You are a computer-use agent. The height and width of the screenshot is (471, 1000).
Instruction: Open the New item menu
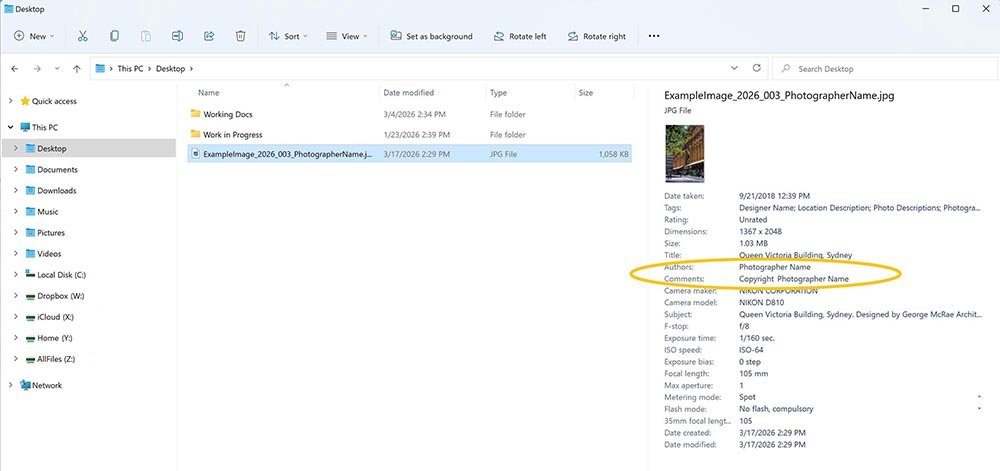[34, 36]
